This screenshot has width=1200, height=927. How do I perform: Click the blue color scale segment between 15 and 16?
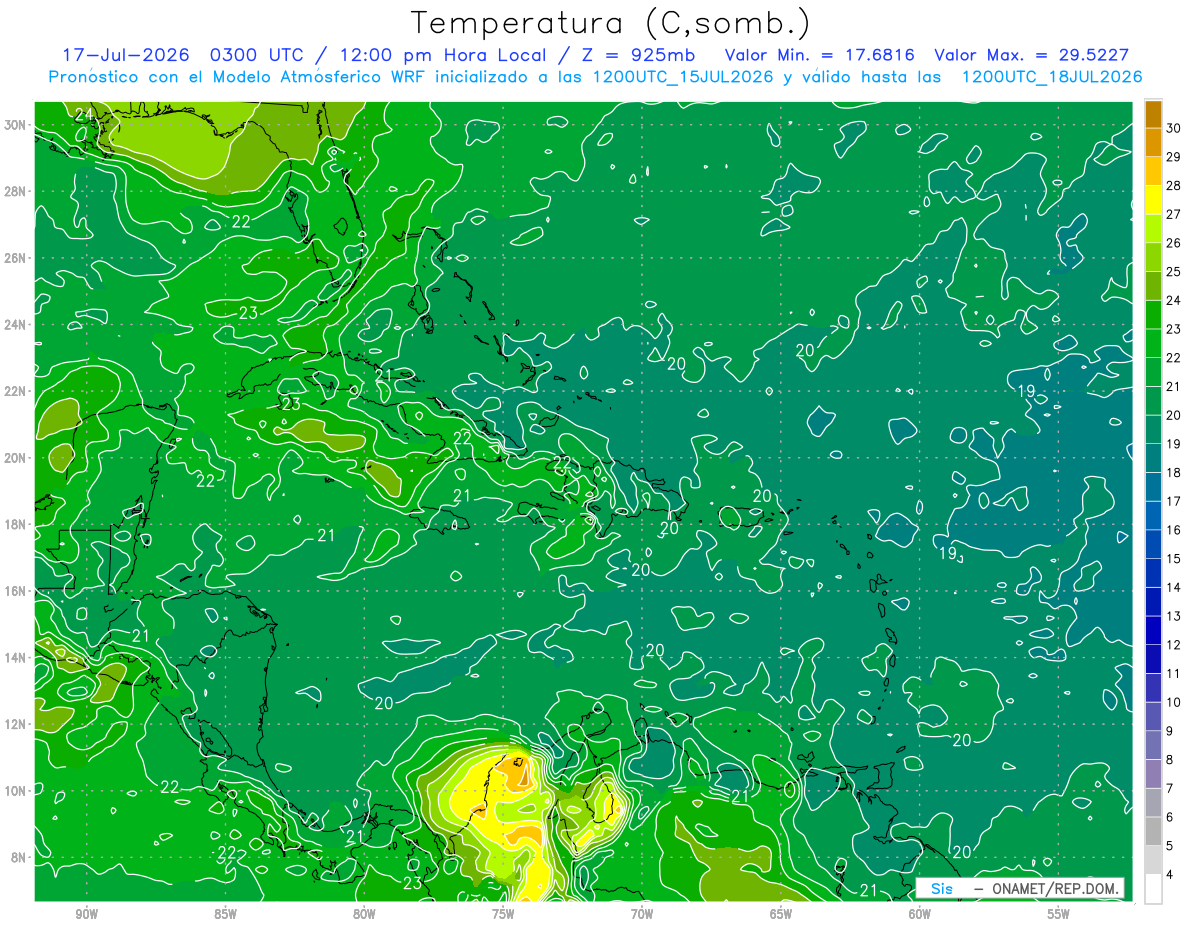click(x=1153, y=544)
